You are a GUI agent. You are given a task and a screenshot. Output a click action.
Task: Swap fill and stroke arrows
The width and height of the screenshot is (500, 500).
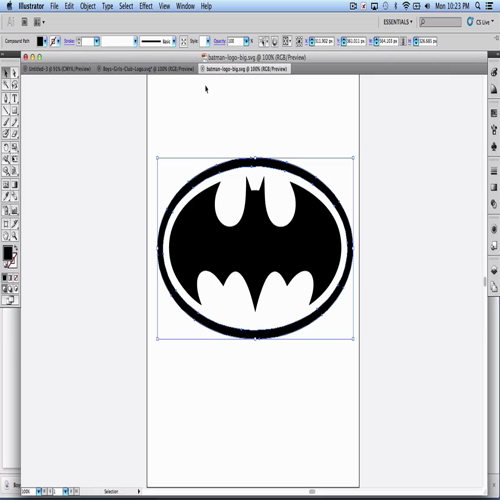pos(16,248)
